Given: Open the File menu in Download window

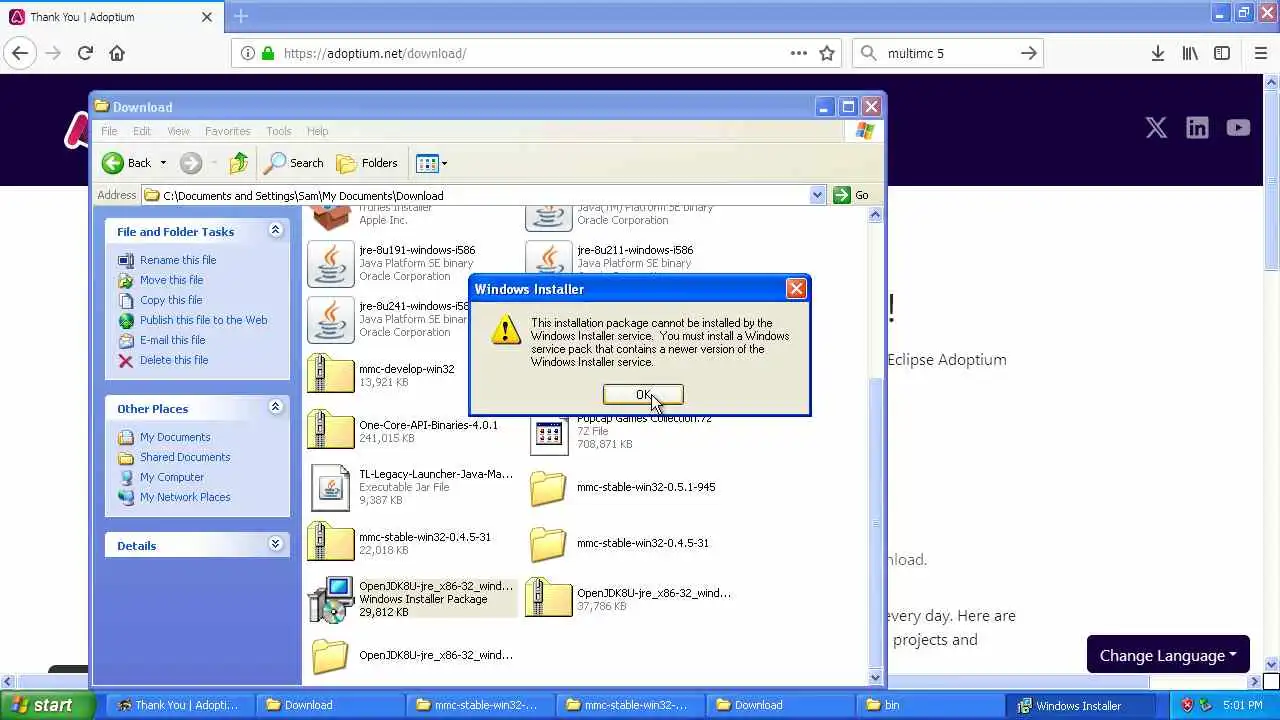Looking at the screenshot, I should 109,131.
